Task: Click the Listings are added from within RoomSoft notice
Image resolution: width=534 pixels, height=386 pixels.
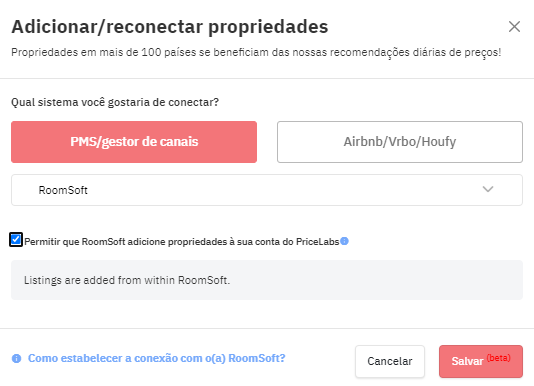Action: pyautogui.click(x=267, y=280)
